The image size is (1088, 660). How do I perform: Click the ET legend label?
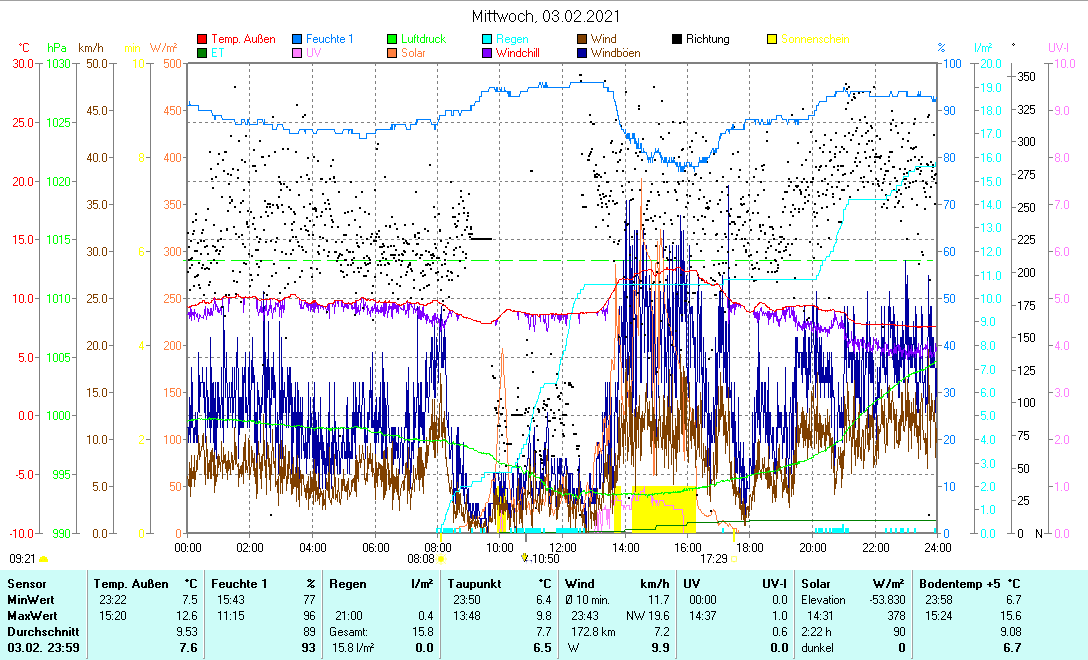pos(218,52)
